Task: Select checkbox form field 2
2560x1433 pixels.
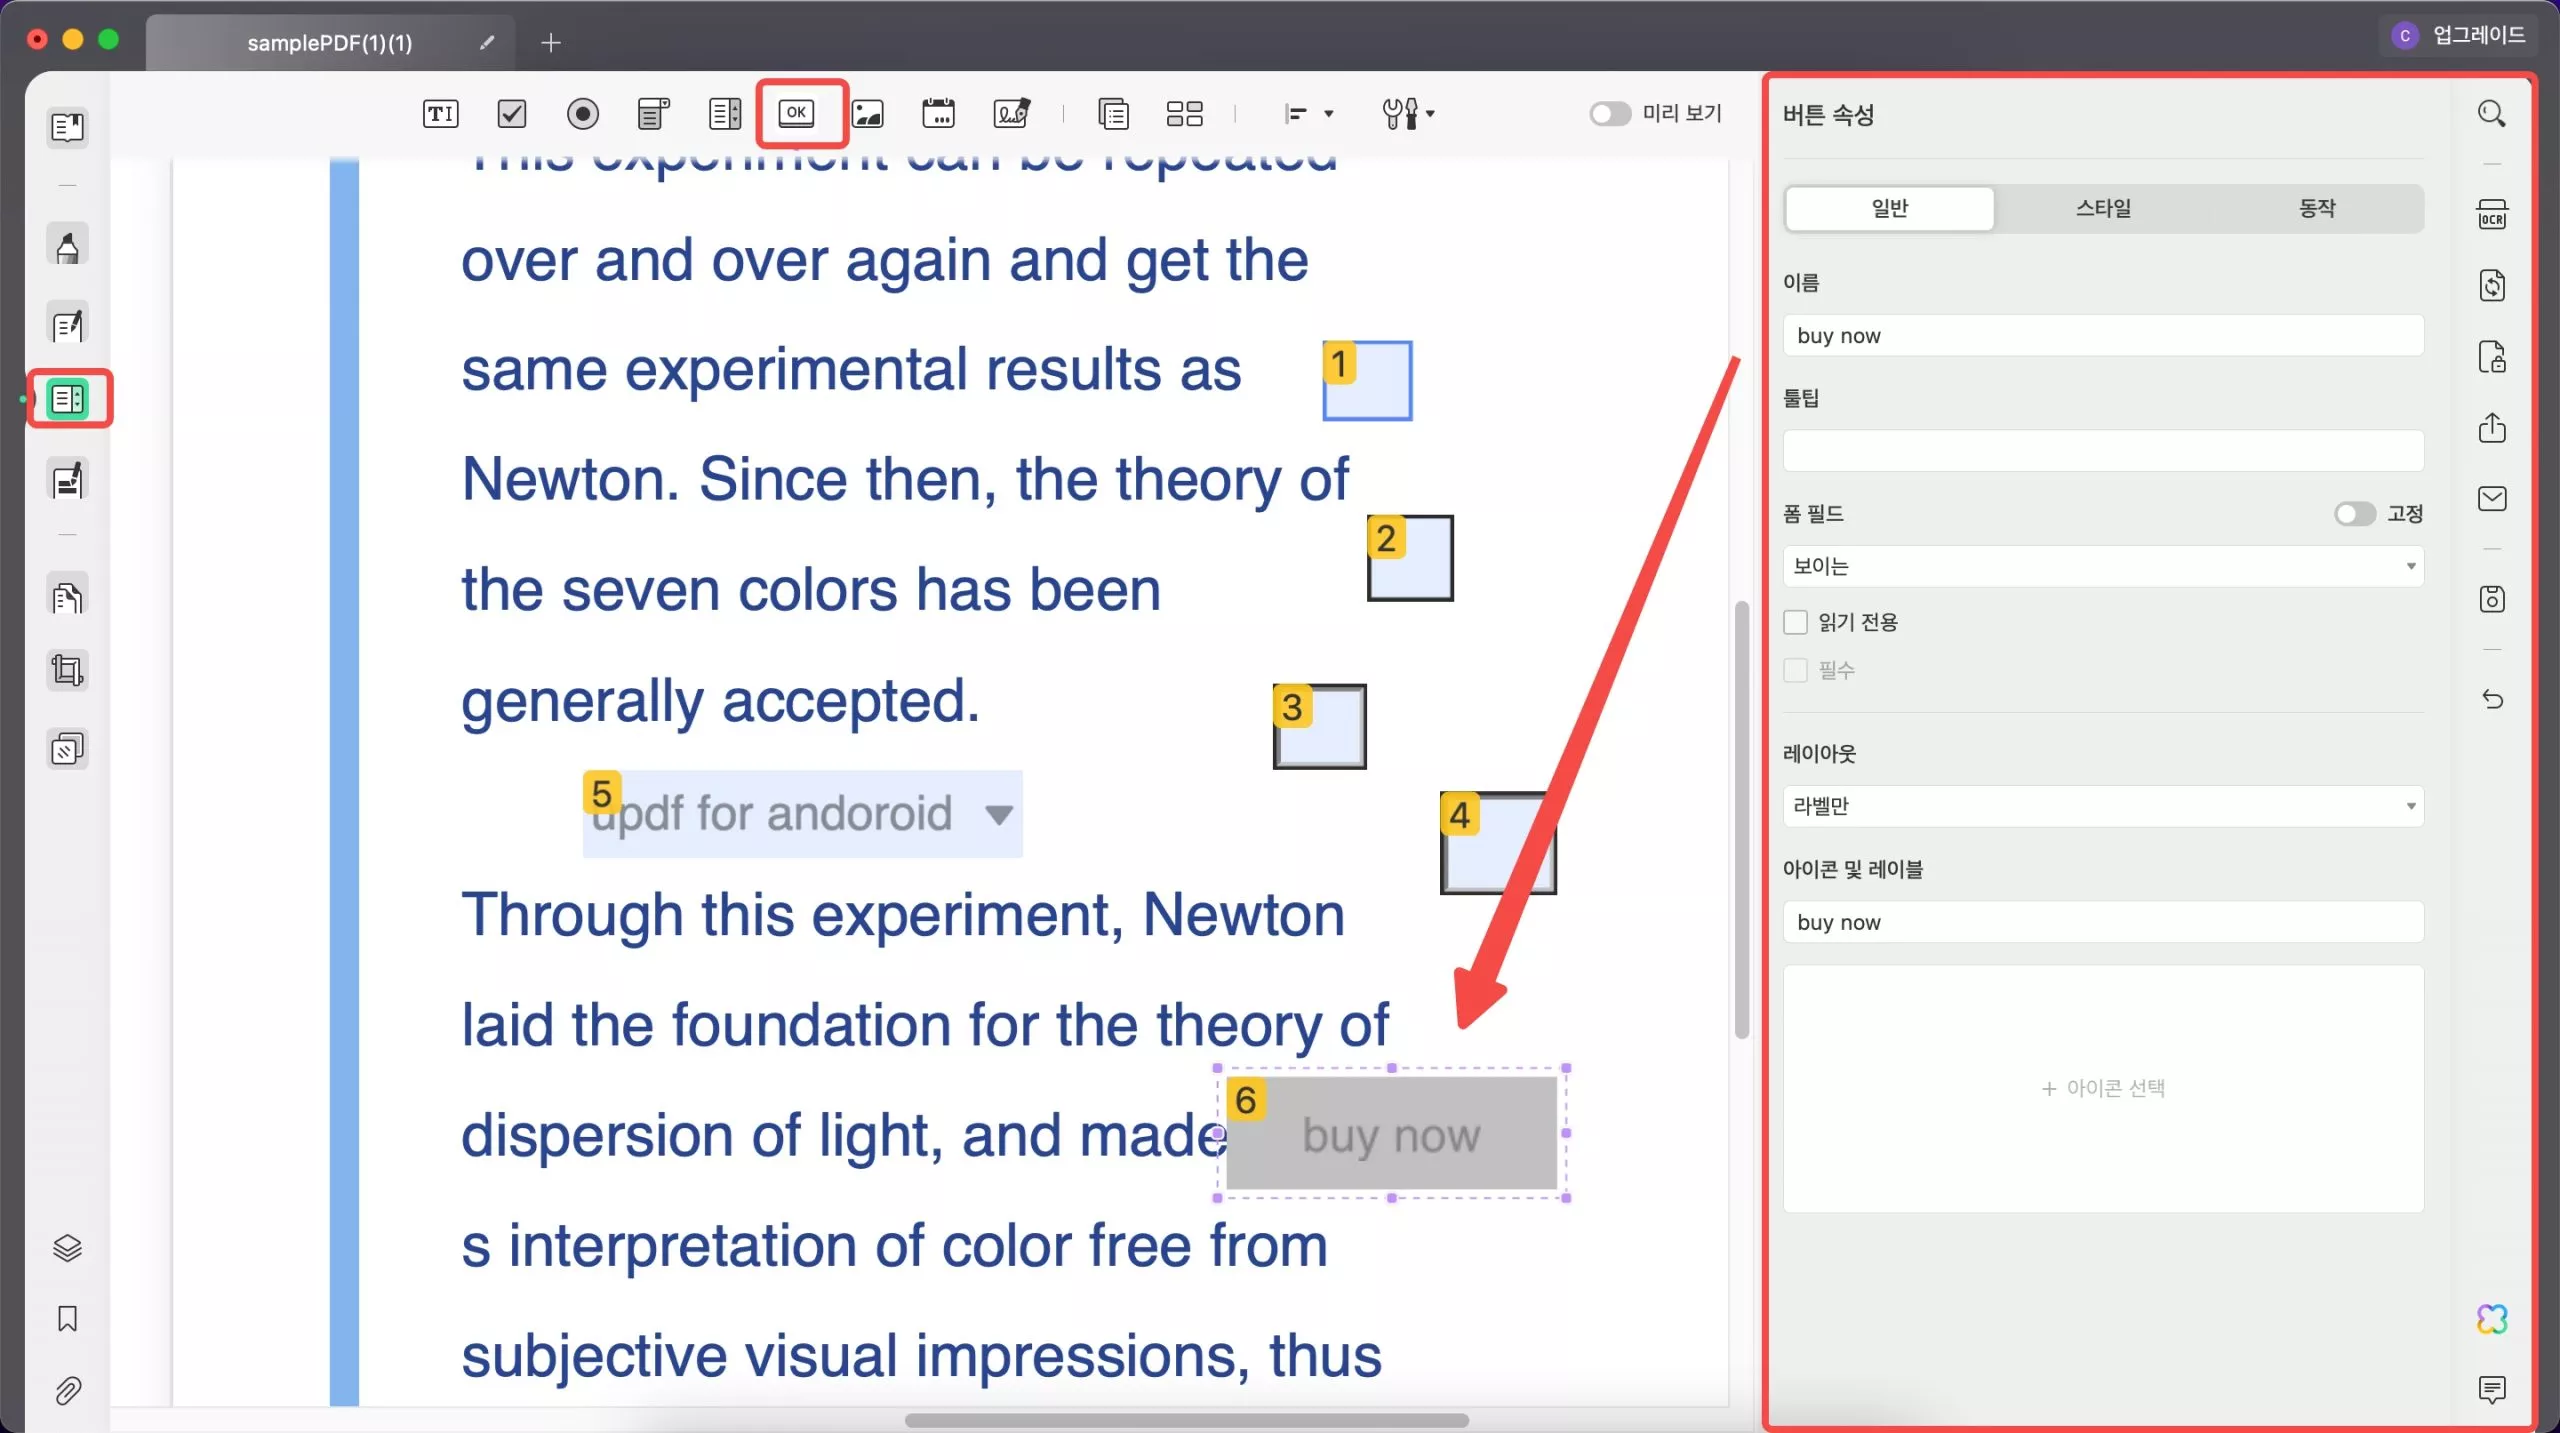Action: pyautogui.click(x=1410, y=558)
